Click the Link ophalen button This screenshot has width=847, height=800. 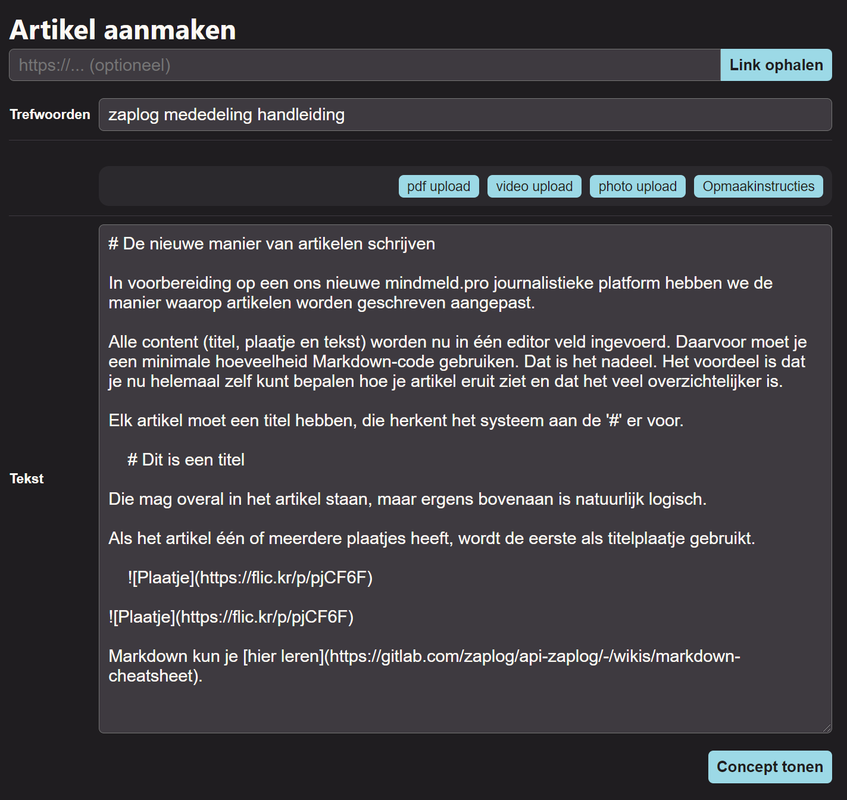(776, 65)
